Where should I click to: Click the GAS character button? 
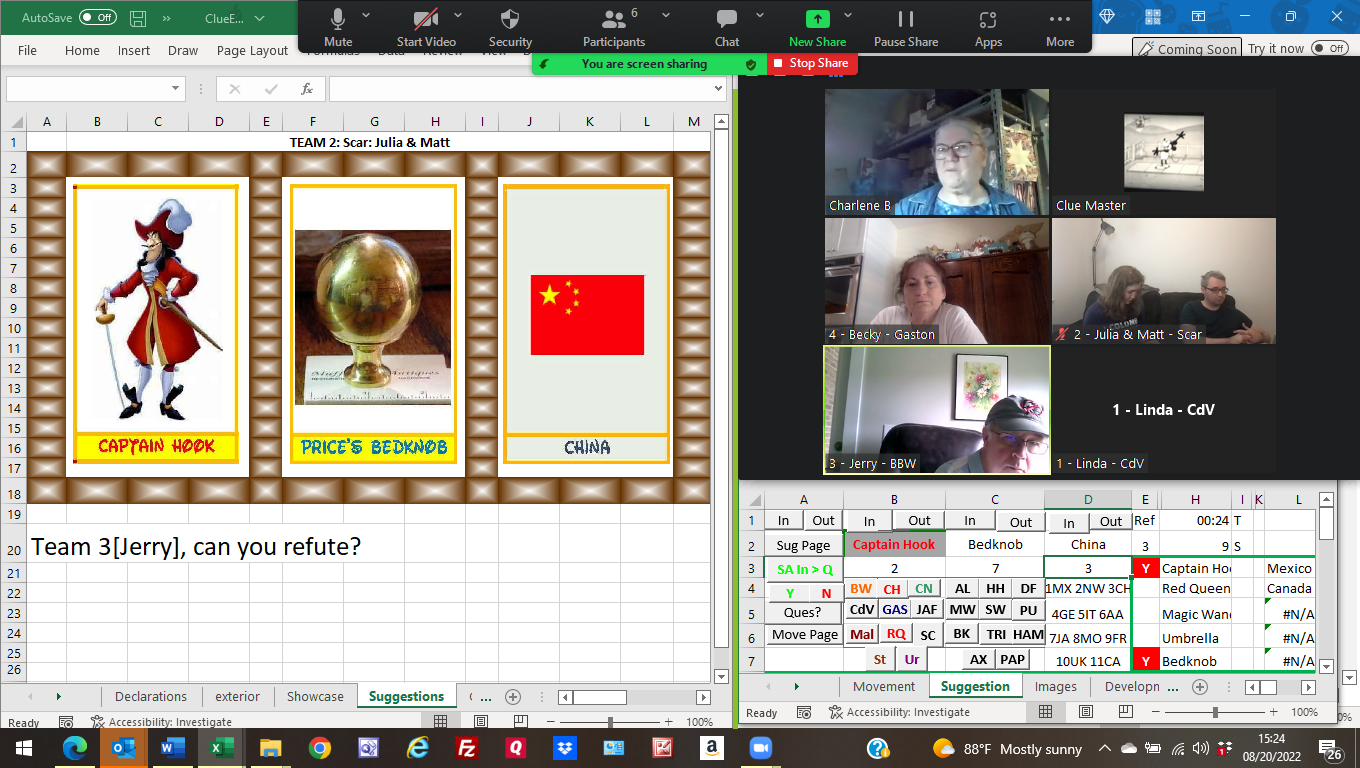click(895, 610)
